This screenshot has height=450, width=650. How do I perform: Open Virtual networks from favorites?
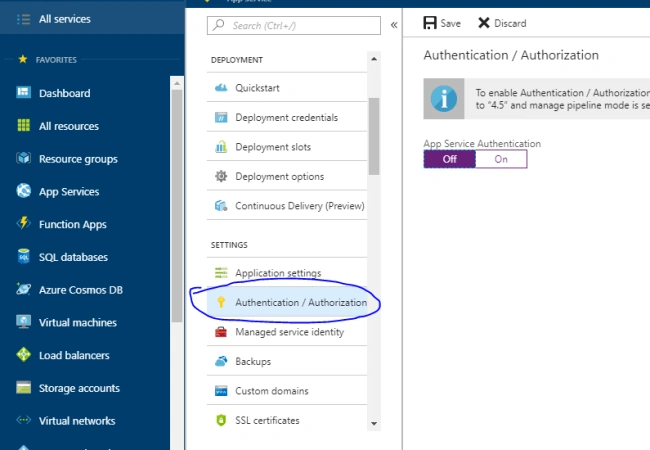coord(85,421)
